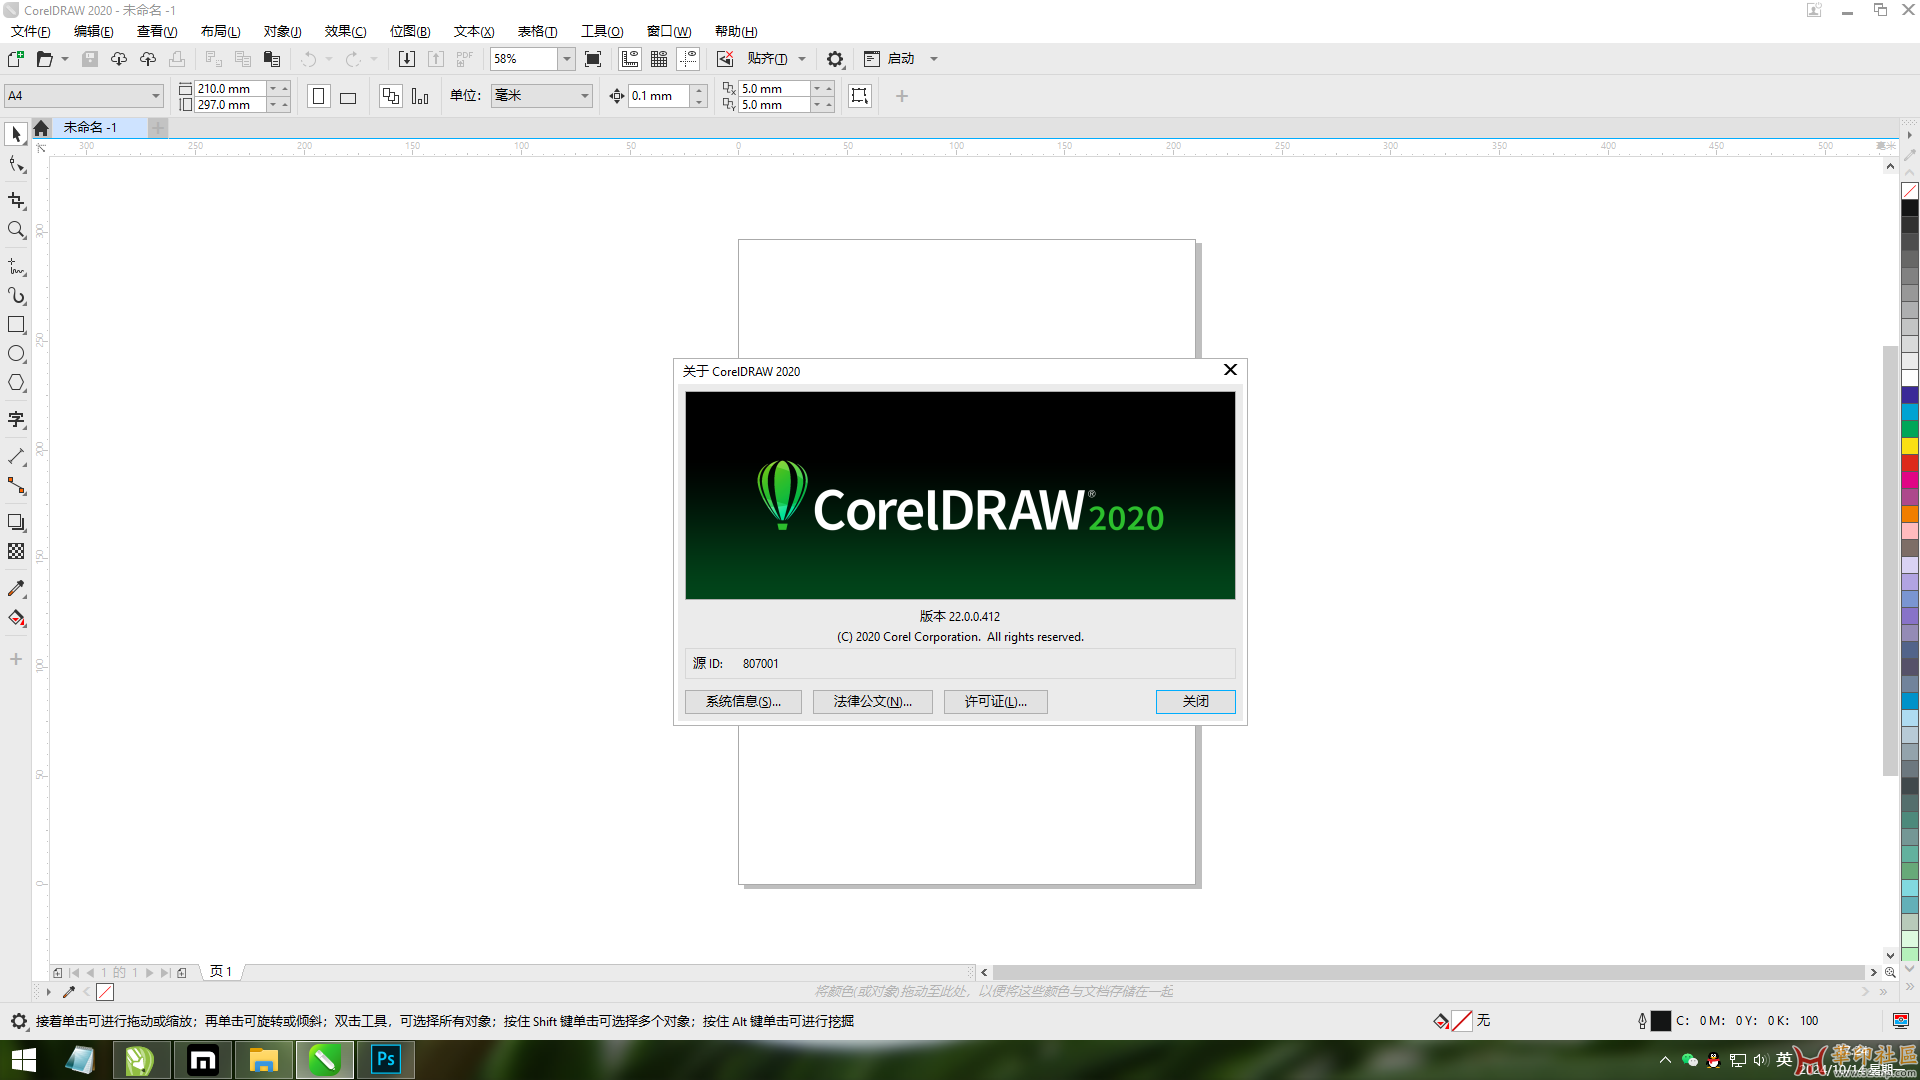Select the Parallel Dimension tool

[16, 457]
